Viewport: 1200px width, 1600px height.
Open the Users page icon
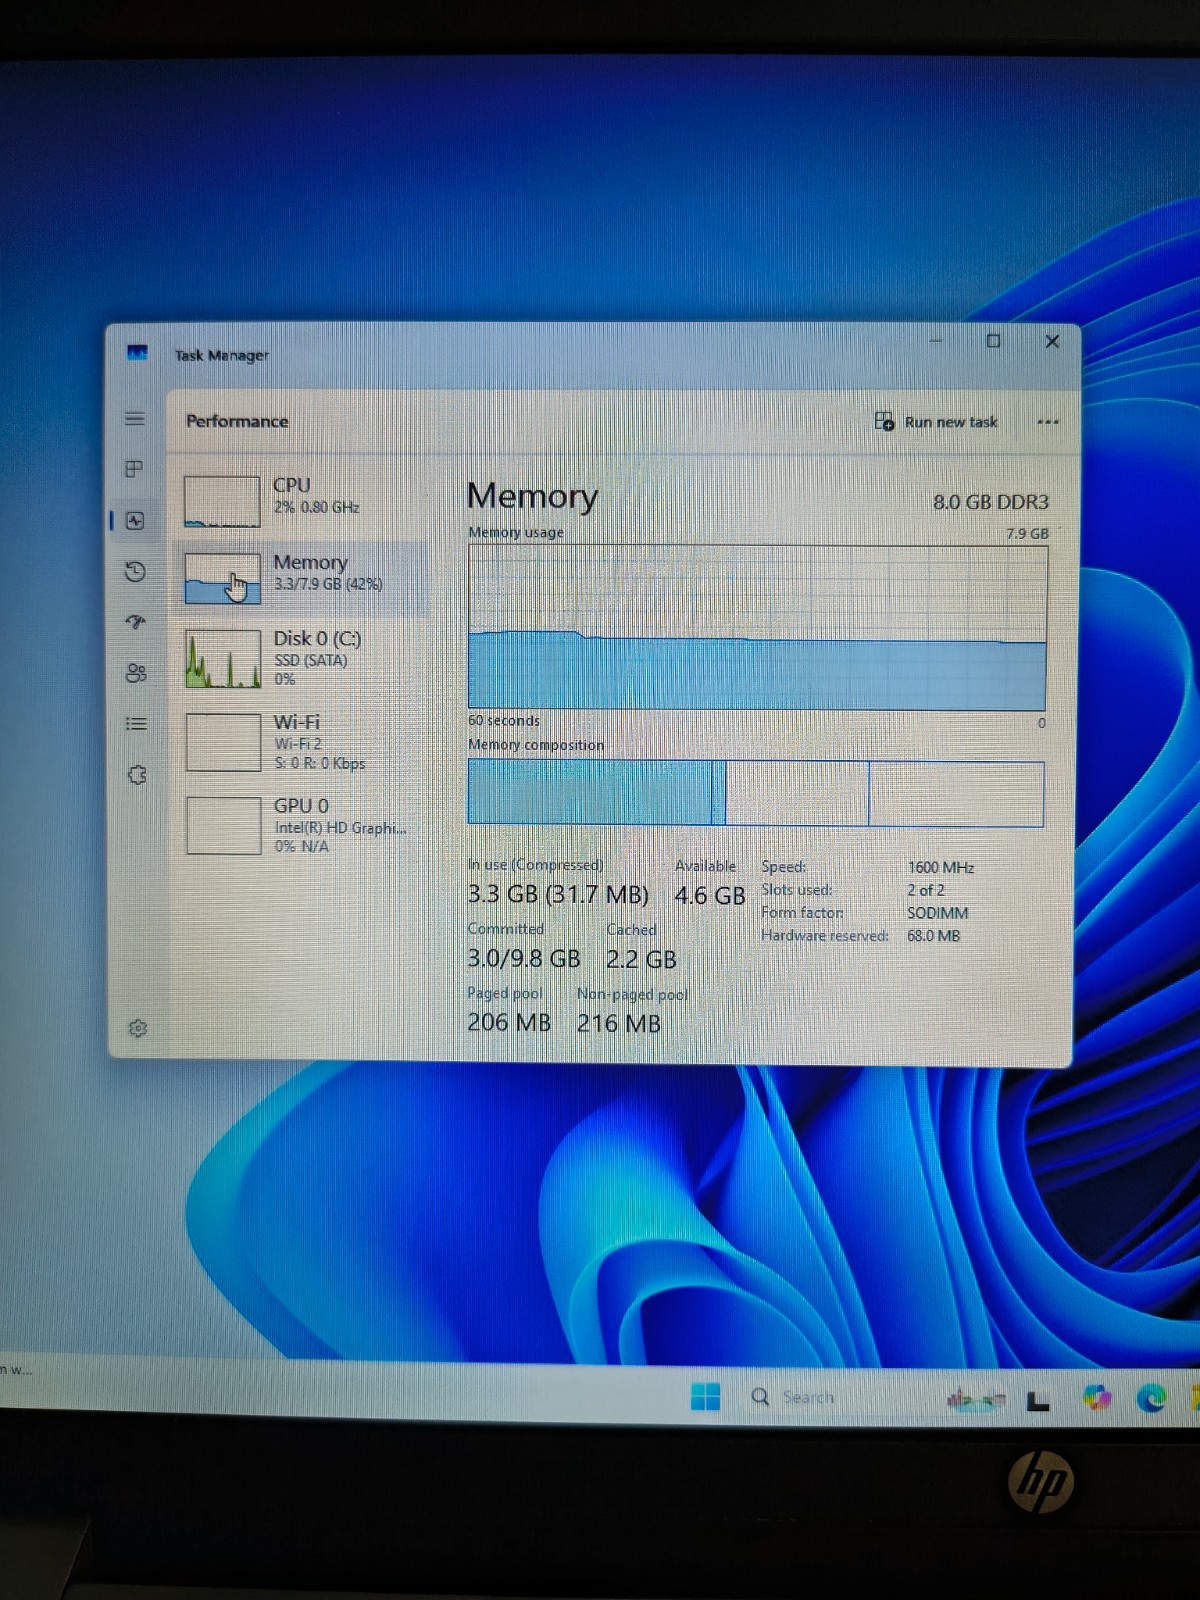coord(136,673)
